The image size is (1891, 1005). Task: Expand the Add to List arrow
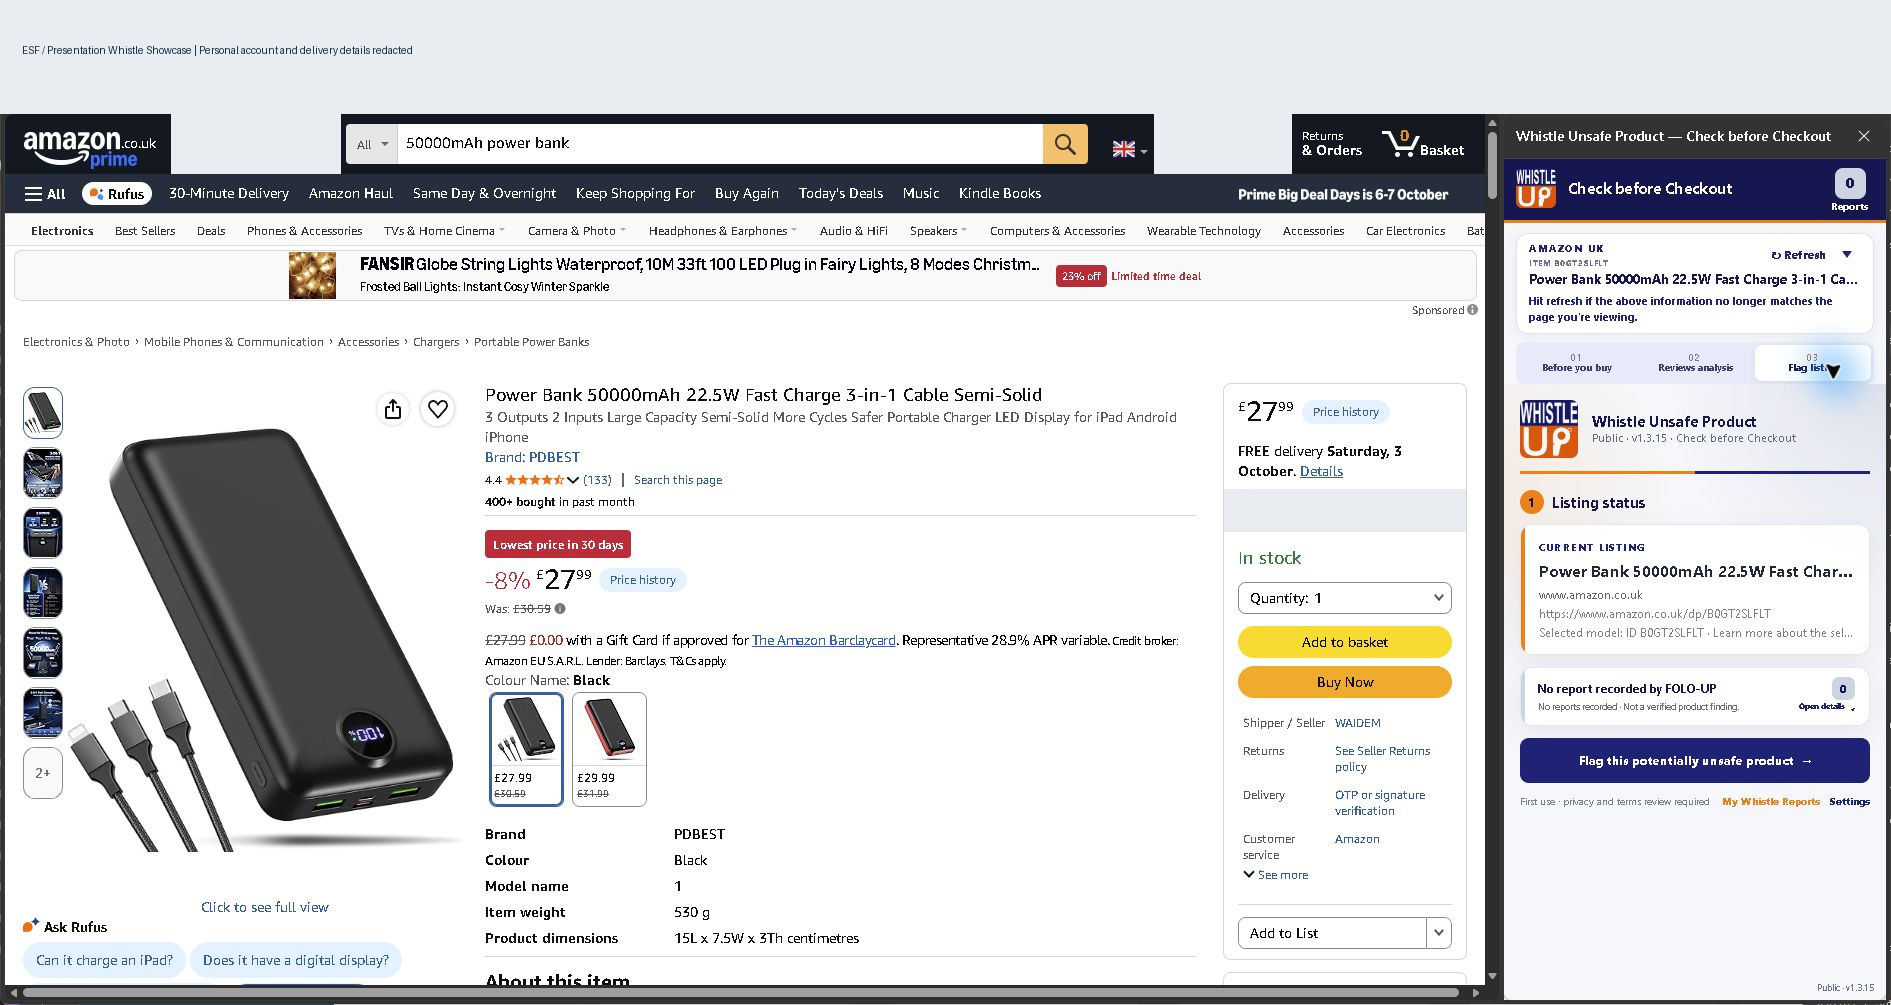tap(1438, 933)
